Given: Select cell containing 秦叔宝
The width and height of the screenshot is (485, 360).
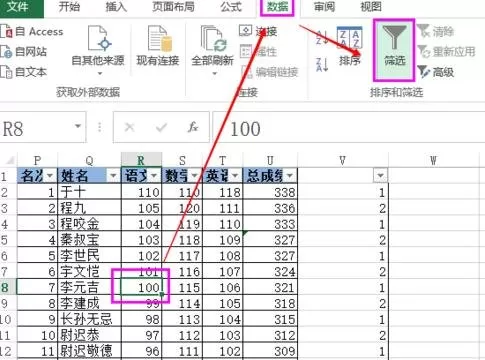Looking at the screenshot, I should tap(89, 240).
